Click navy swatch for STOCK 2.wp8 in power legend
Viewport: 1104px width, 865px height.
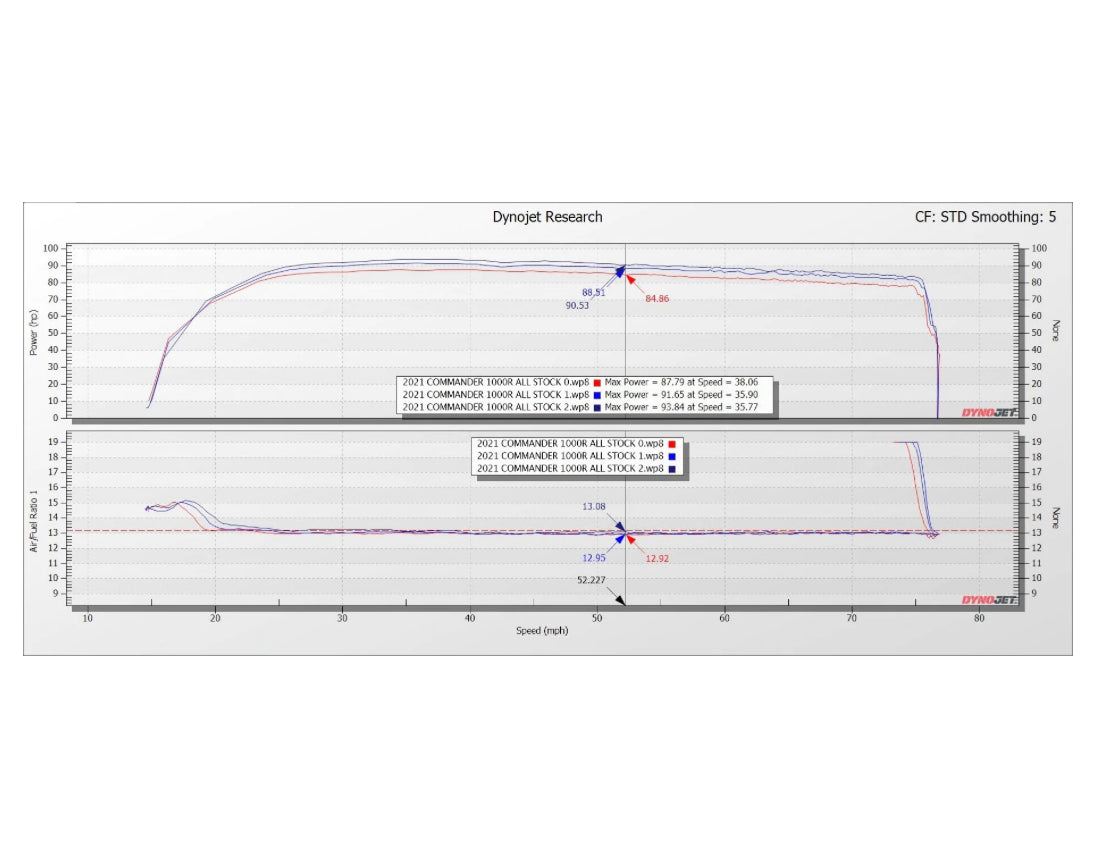point(596,408)
